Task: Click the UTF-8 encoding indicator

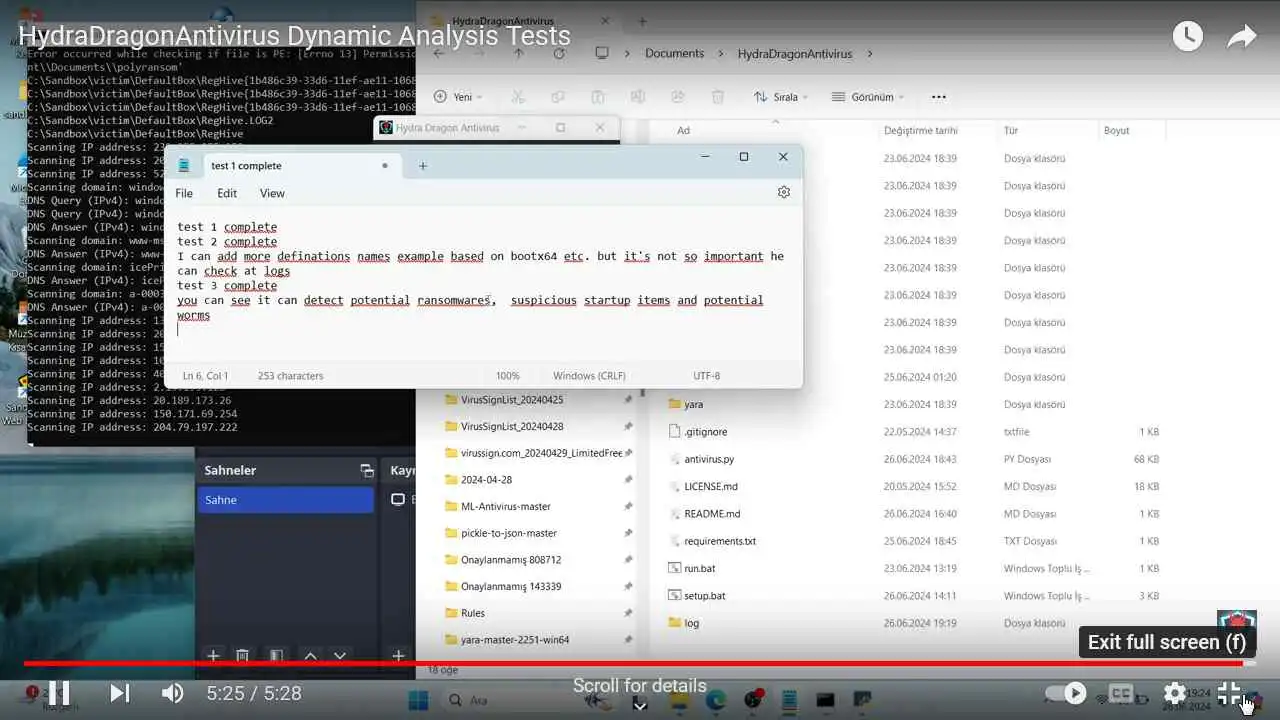Action: click(706, 376)
